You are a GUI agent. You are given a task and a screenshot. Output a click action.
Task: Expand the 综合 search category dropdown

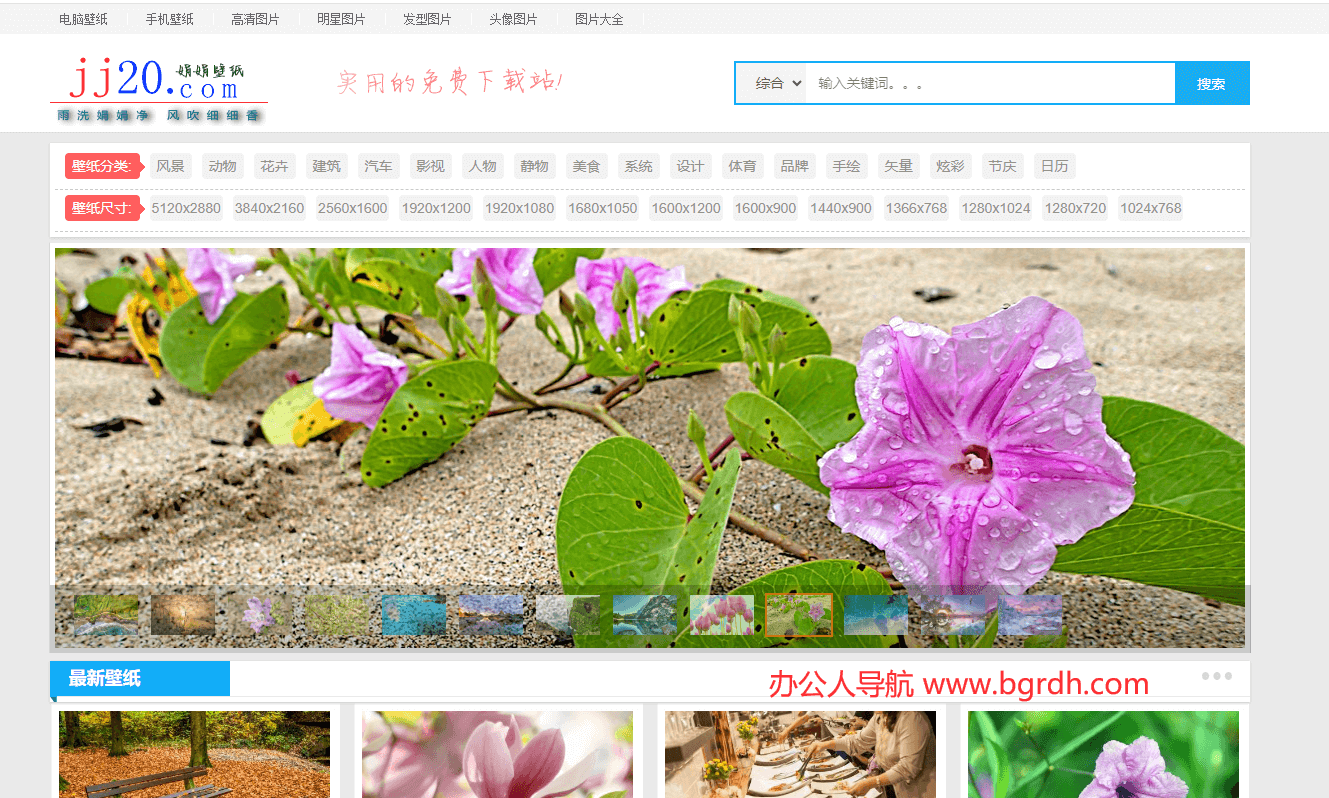pyautogui.click(x=778, y=83)
